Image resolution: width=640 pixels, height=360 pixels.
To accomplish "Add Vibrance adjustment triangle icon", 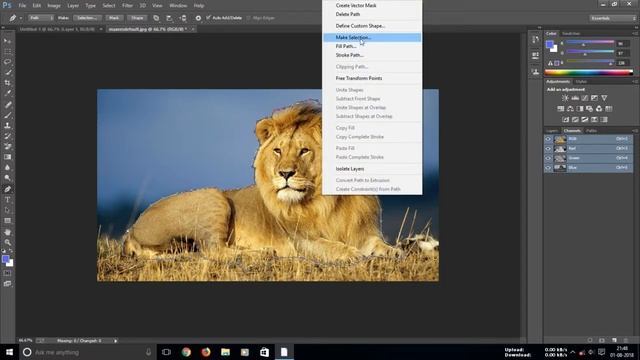I will [x=604, y=98].
